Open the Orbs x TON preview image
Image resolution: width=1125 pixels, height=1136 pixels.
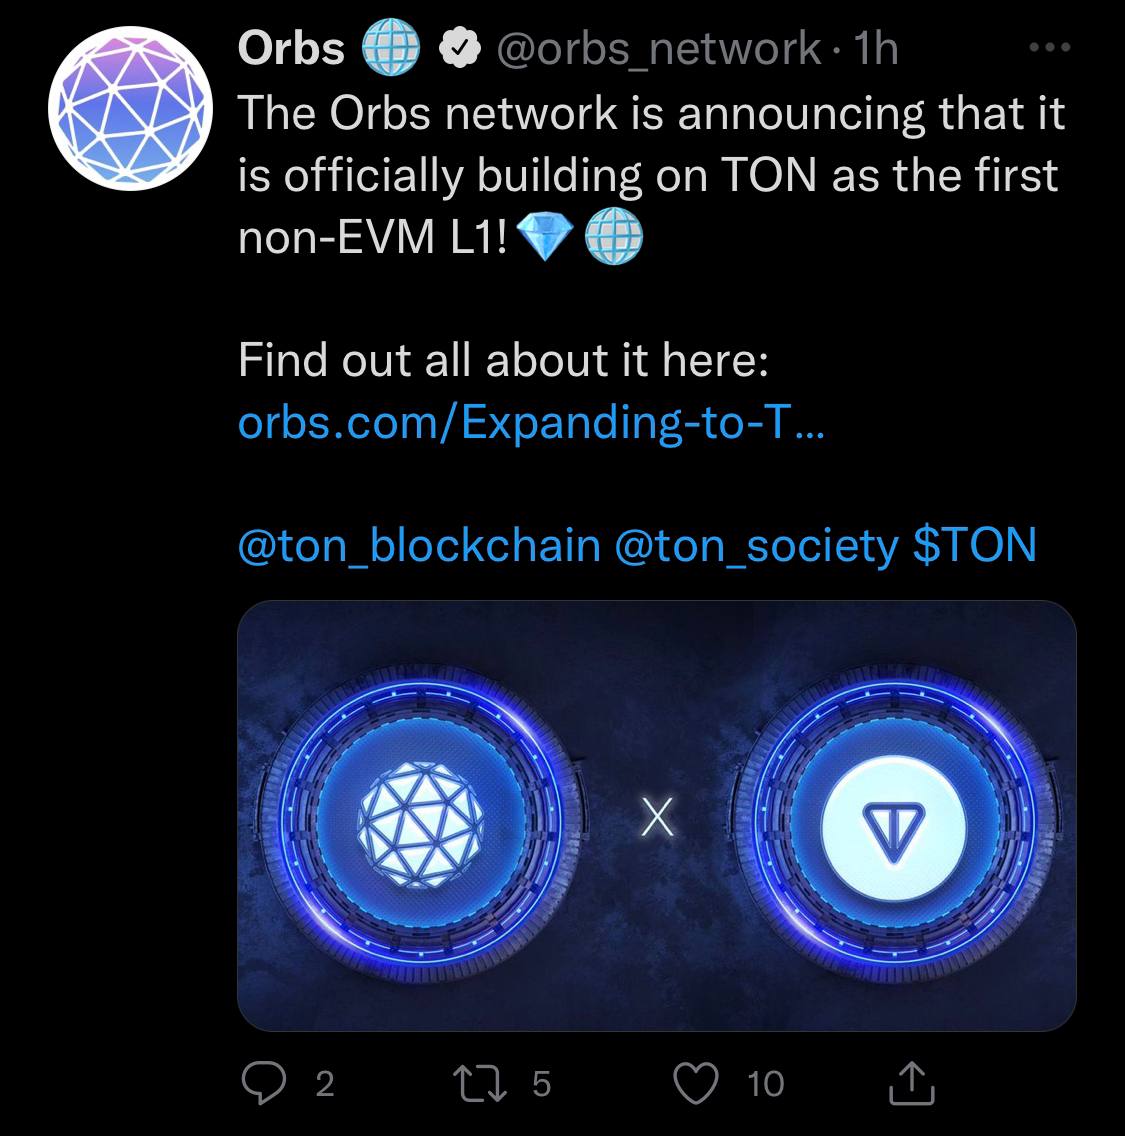click(x=656, y=815)
